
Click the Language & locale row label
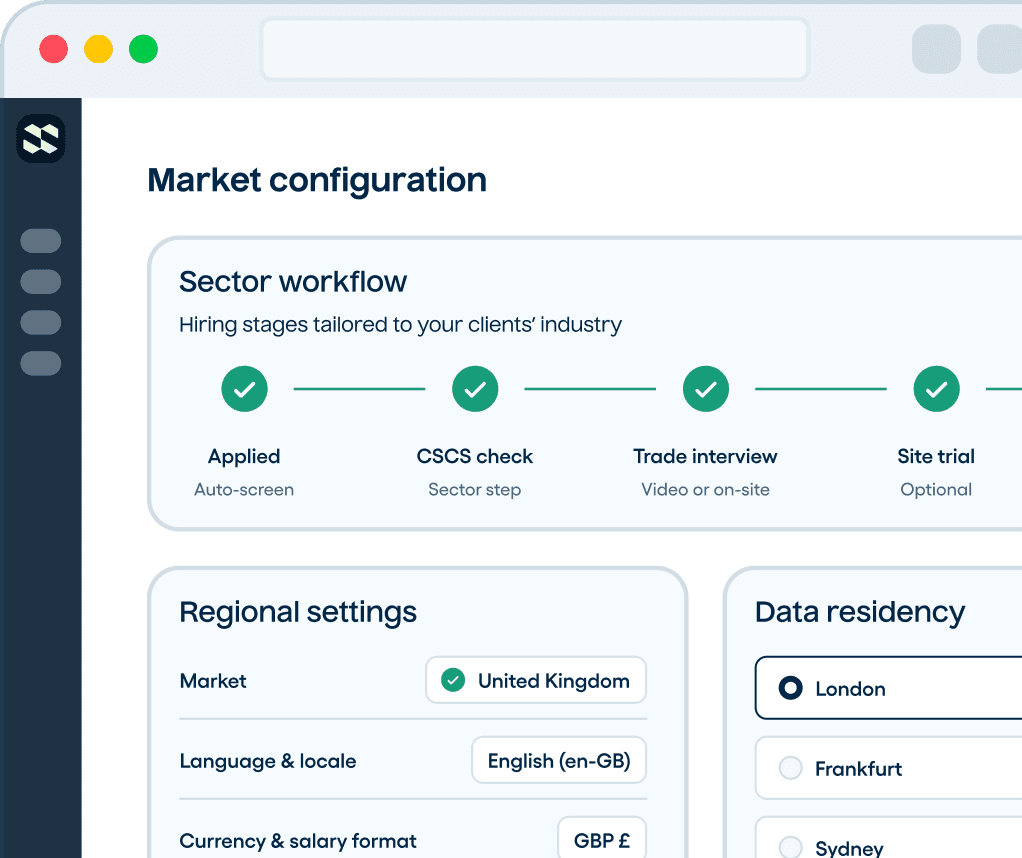coord(268,761)
